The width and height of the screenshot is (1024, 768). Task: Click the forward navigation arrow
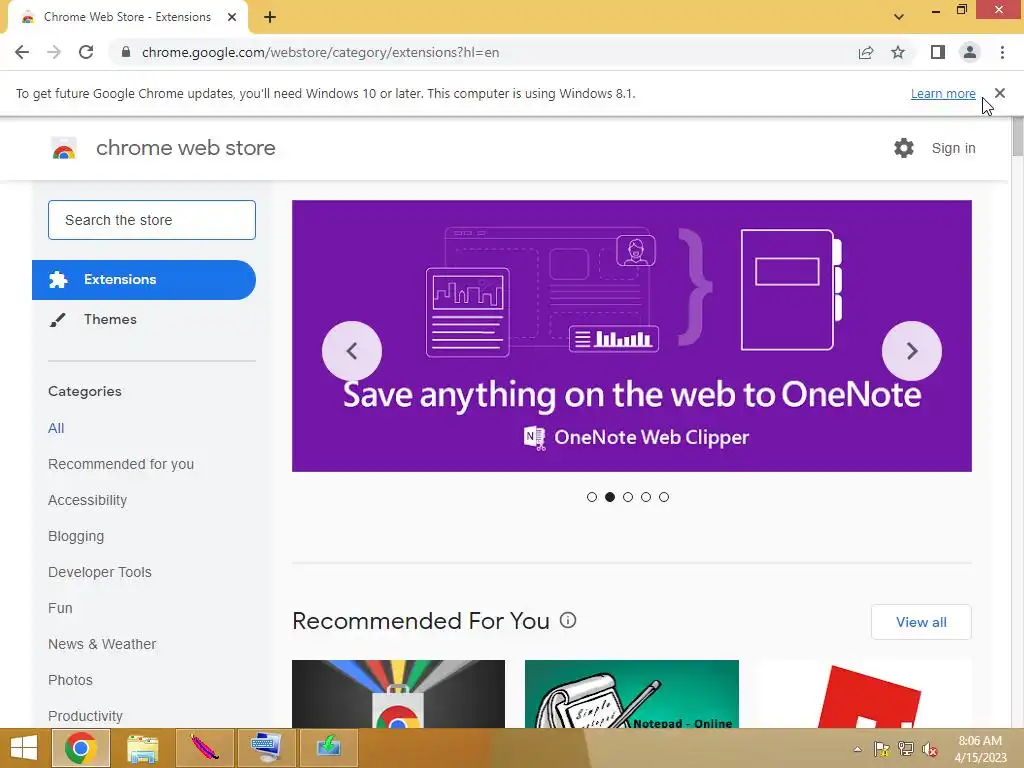[54, 52]
